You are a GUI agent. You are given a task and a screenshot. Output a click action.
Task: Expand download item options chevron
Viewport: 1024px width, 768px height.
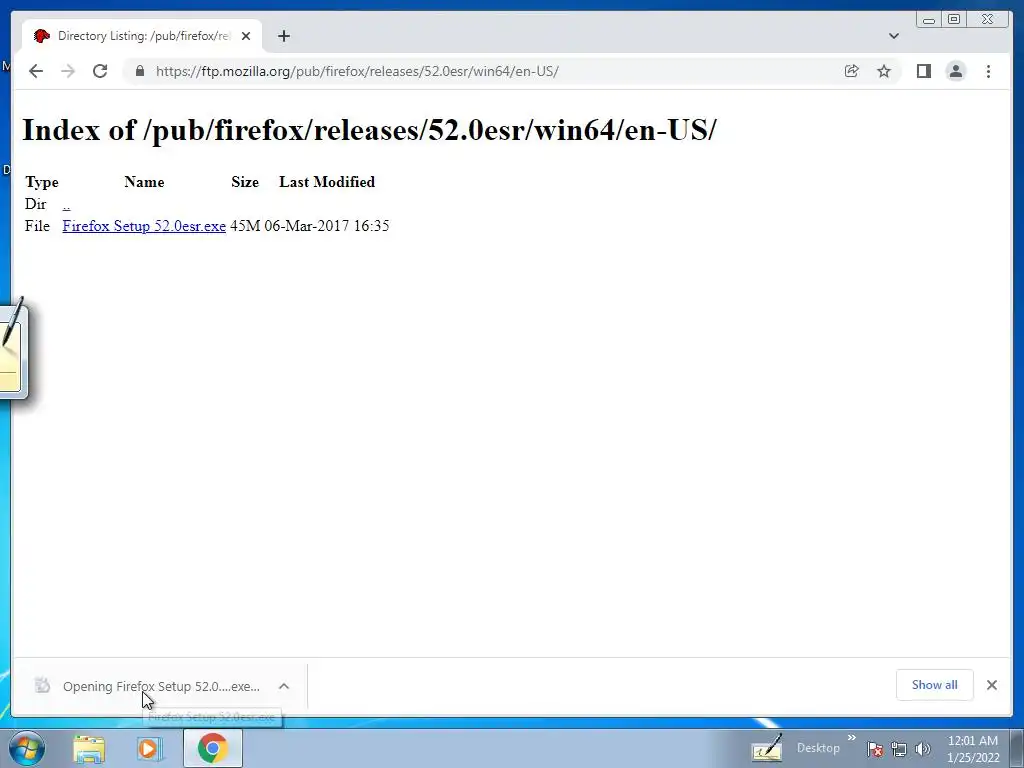click(x=283, y=686)
